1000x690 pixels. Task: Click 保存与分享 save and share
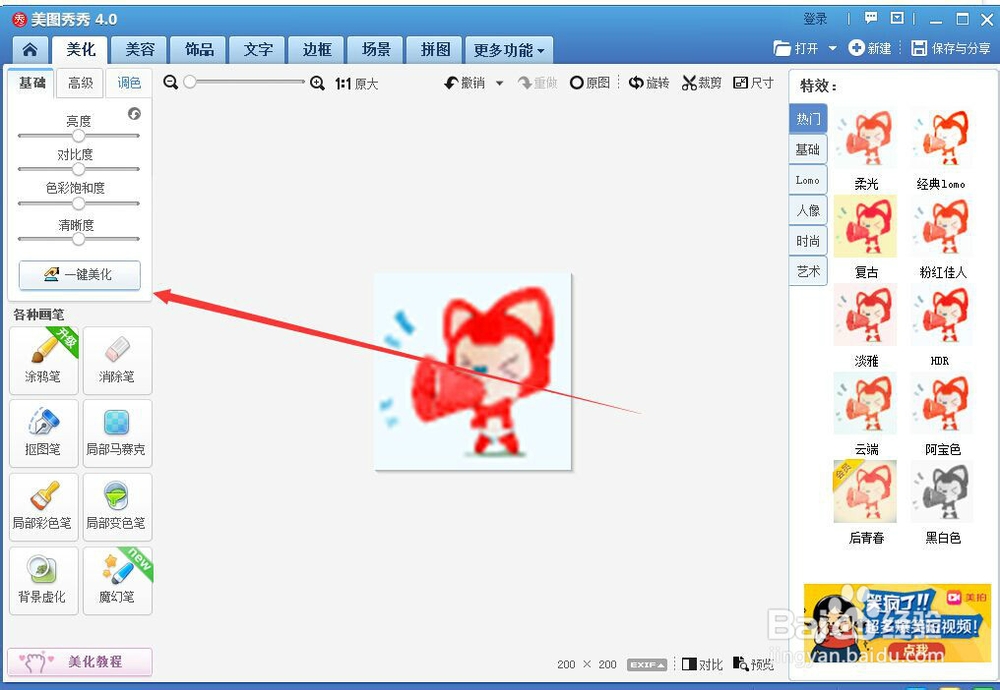[950, 48]
